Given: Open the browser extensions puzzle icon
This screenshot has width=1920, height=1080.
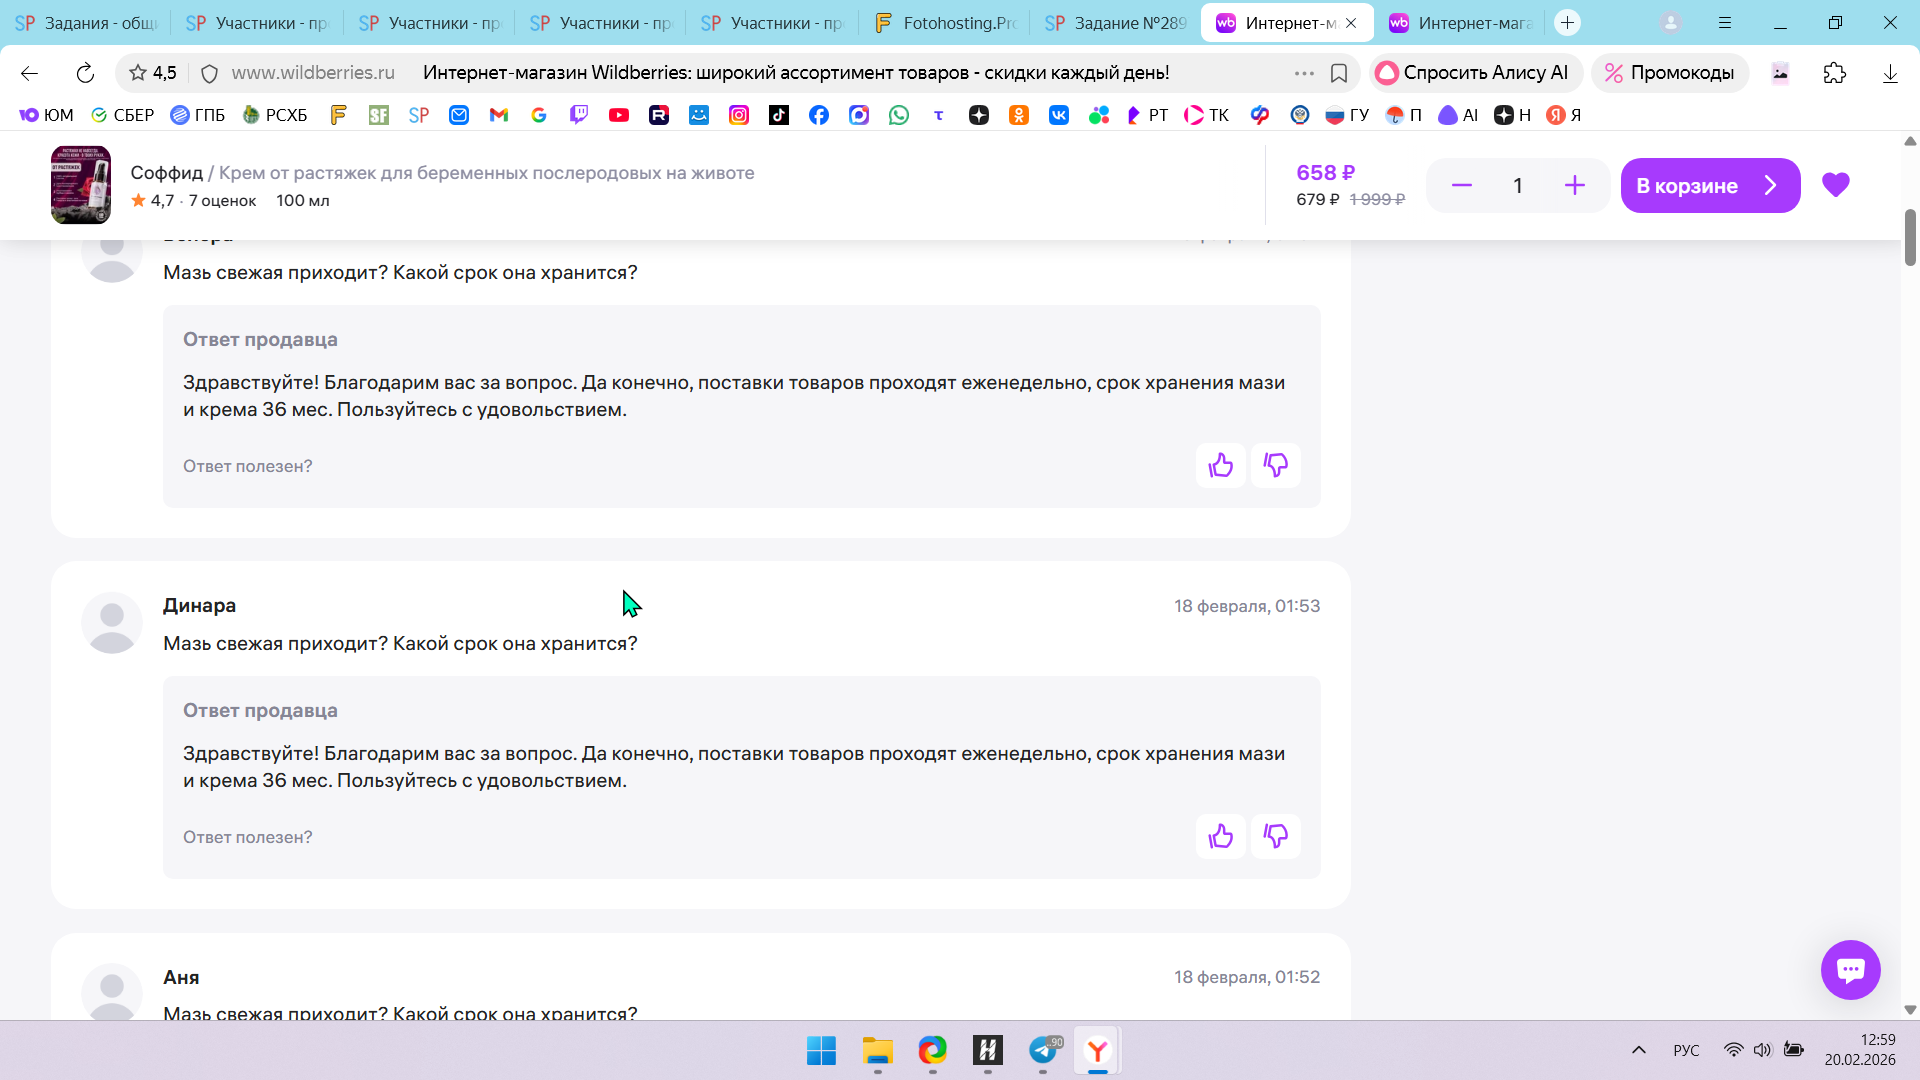Looking at the screenshot, I should [x=1834, y=73].
